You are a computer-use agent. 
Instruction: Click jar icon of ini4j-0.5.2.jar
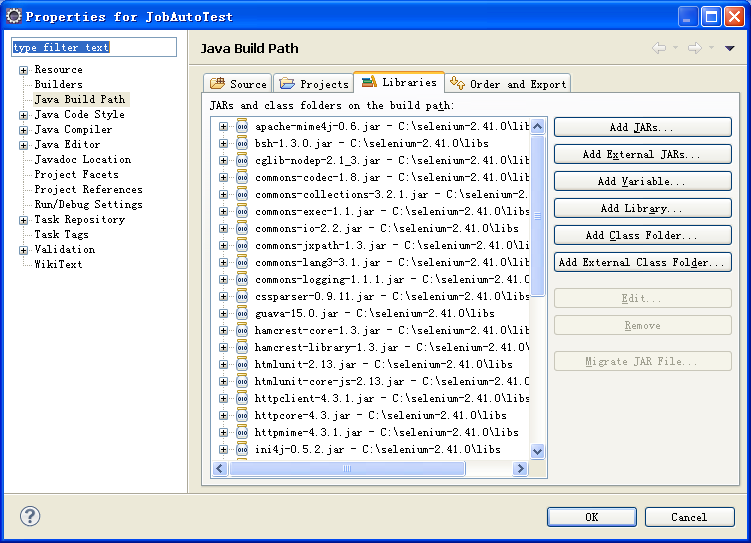[x=242, y=449]
